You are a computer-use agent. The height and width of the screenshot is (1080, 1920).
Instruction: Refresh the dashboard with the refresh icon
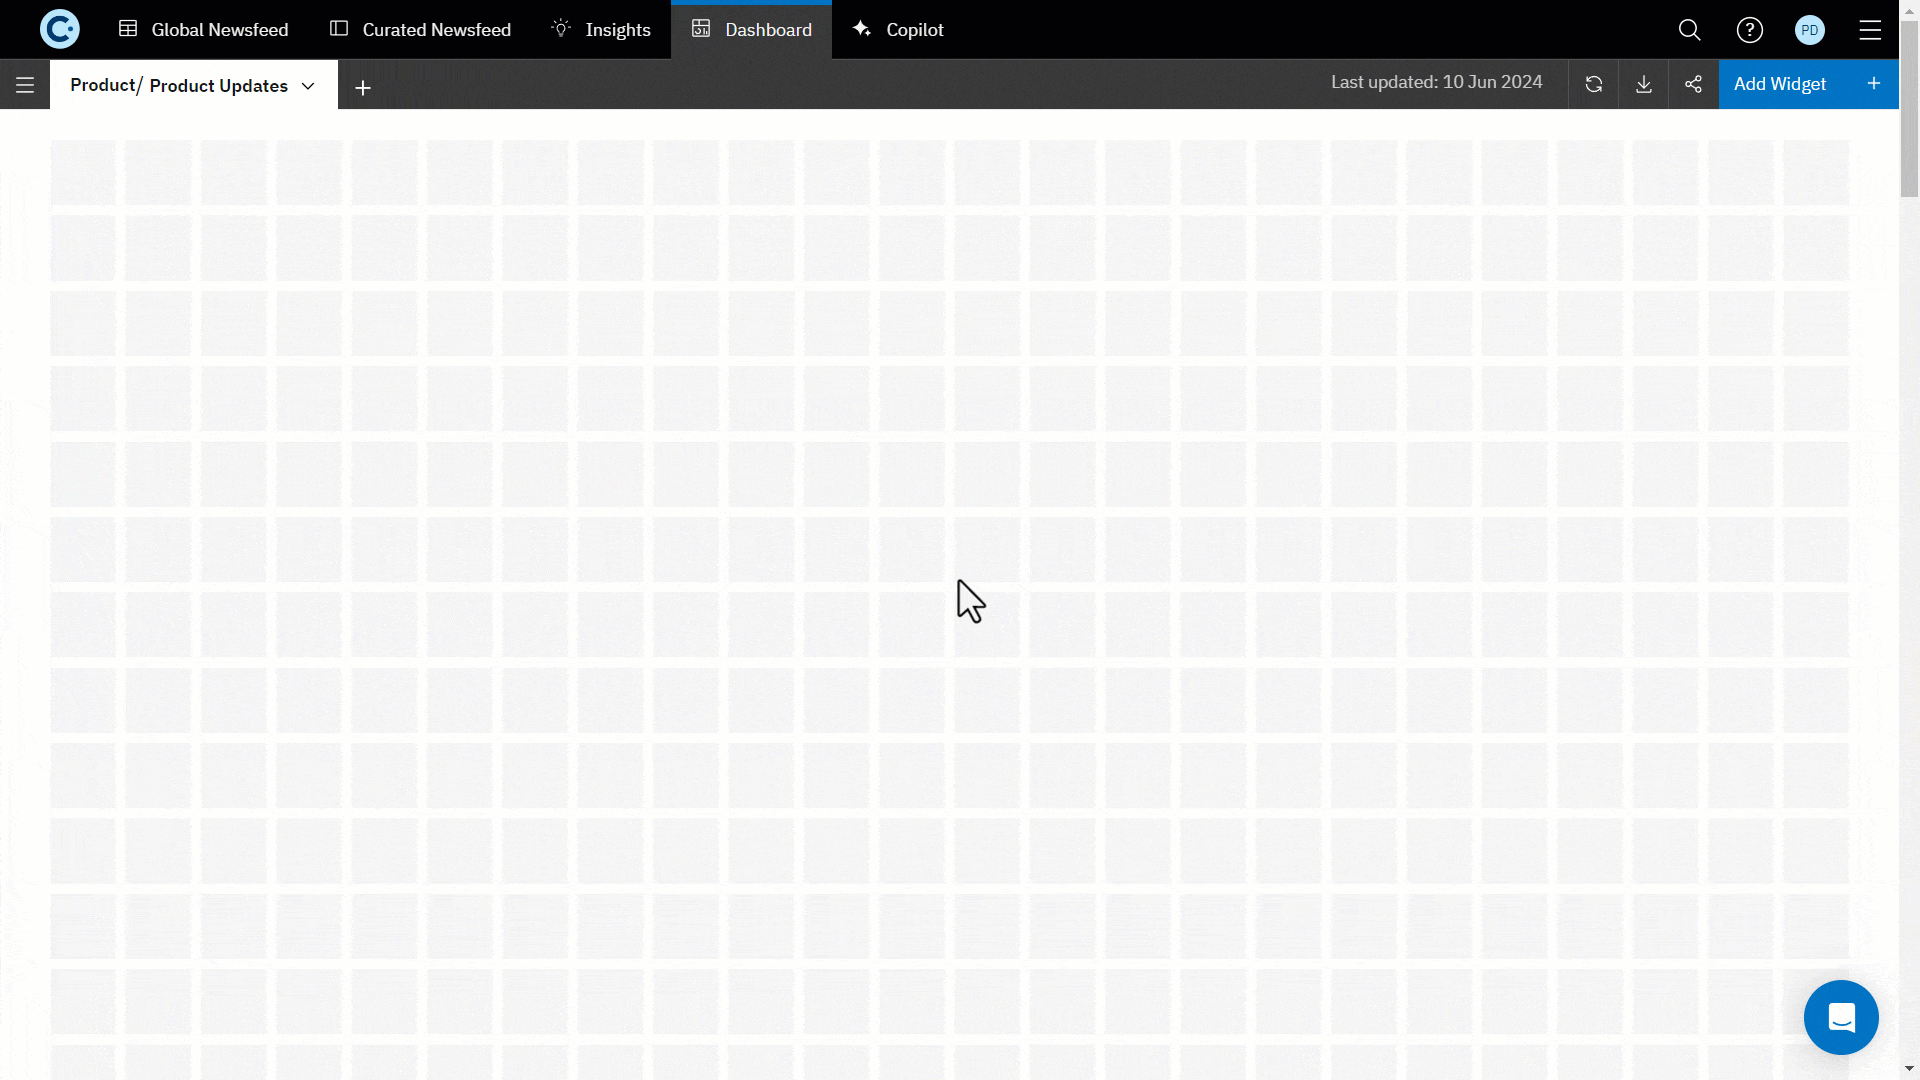1594,84
